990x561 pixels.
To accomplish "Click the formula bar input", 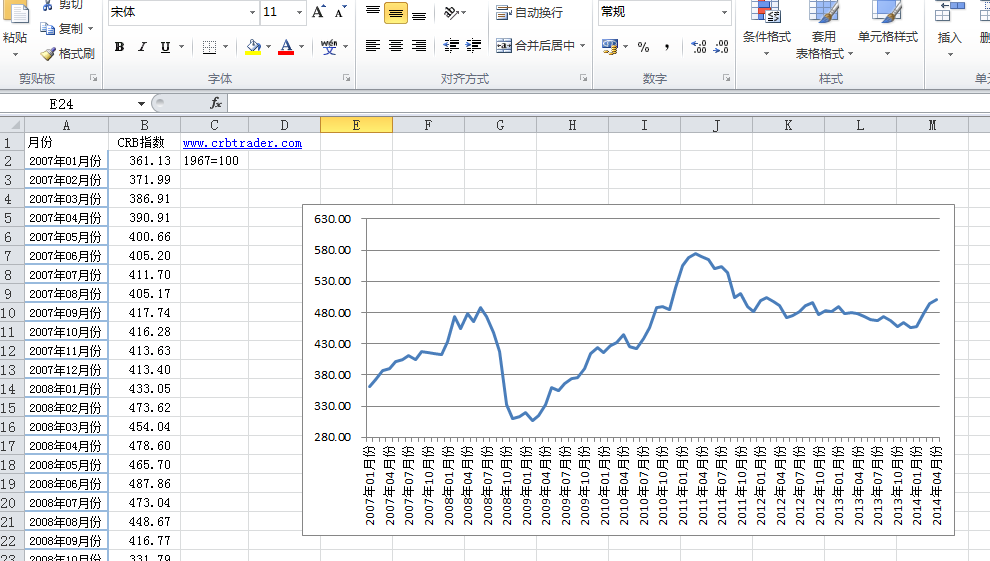I will coord(607,103).
